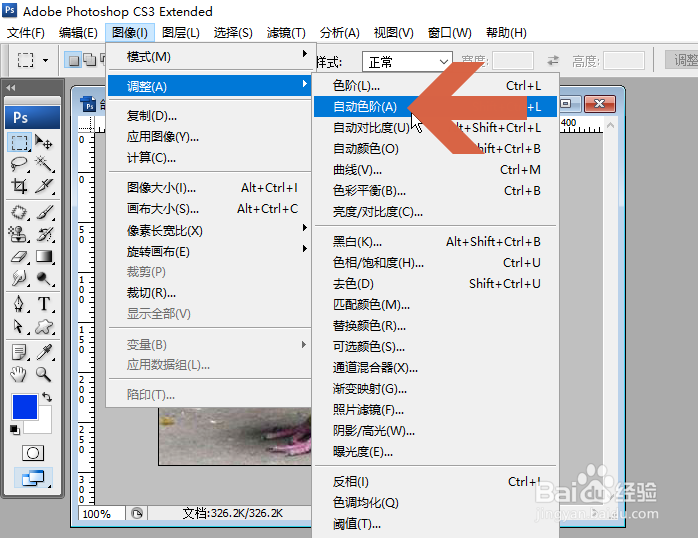This screenshot has height=538, width=698.
Task: Select the Gradient tool
Action: tap(44, 256)
